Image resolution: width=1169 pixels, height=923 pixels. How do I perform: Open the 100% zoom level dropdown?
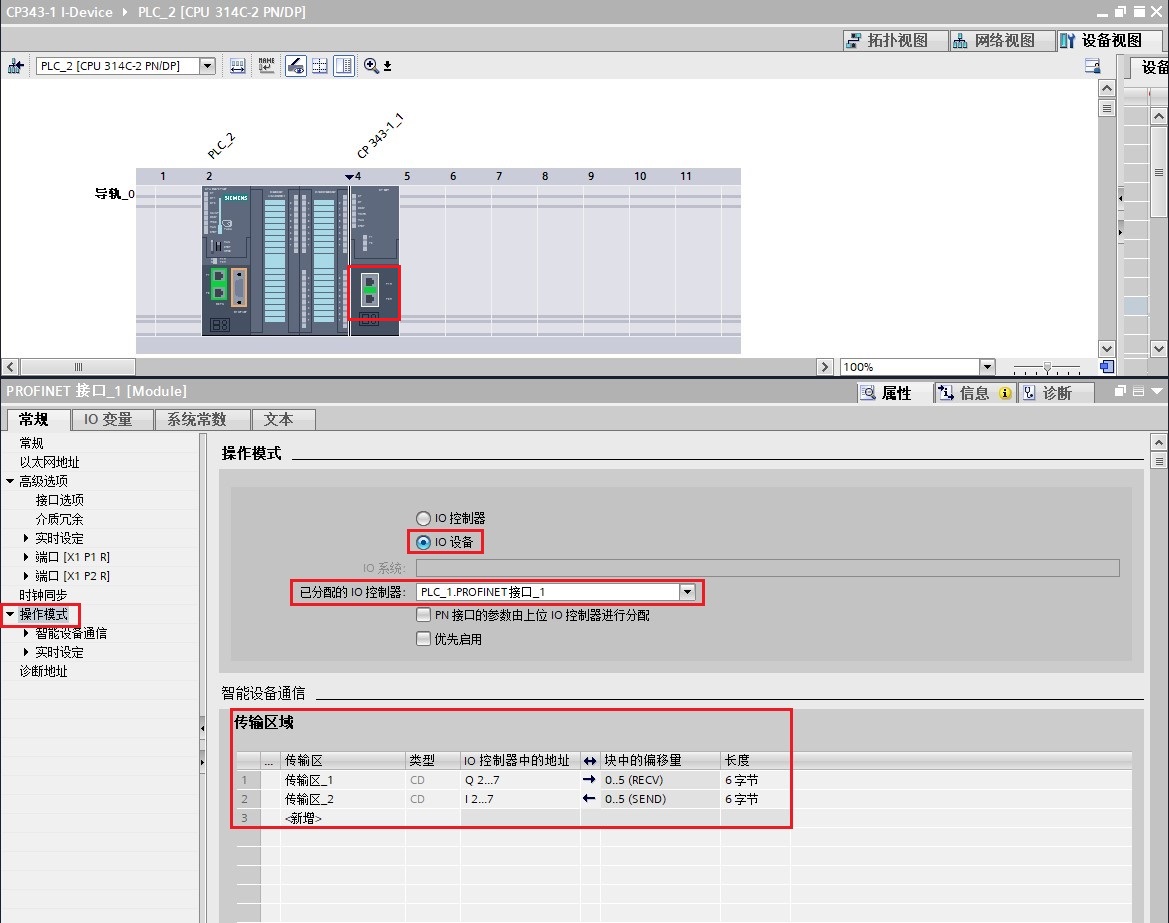987,367
